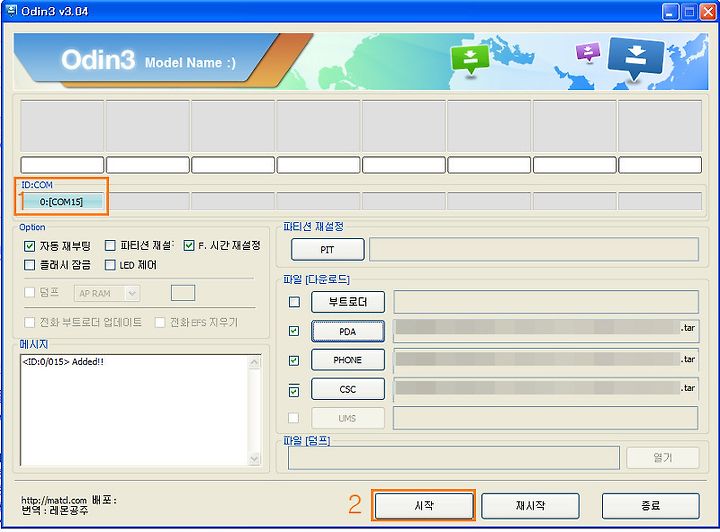Viewport: 720px width, 532px height.
Task: Enable the 플래시 잠금 checkbox
Action: tap(29, 265)
